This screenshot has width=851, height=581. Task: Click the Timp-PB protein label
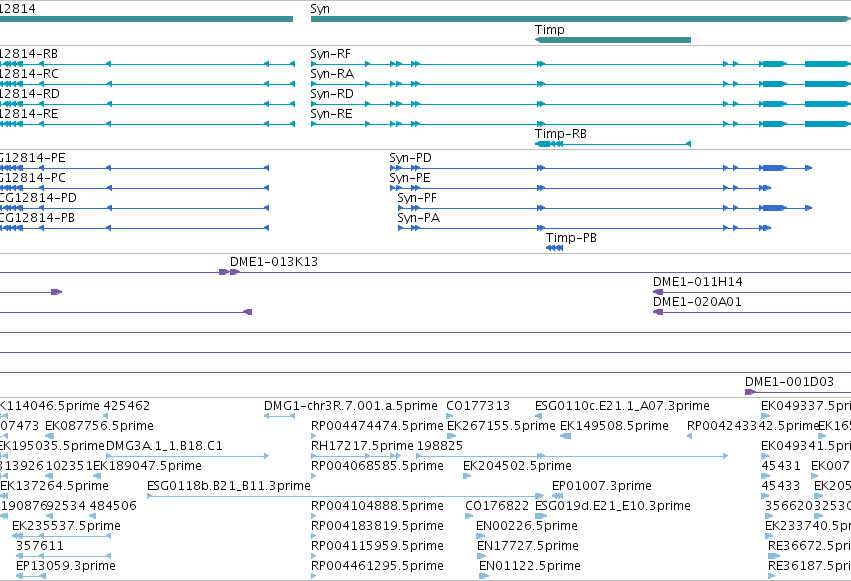[x=571, y=238]
